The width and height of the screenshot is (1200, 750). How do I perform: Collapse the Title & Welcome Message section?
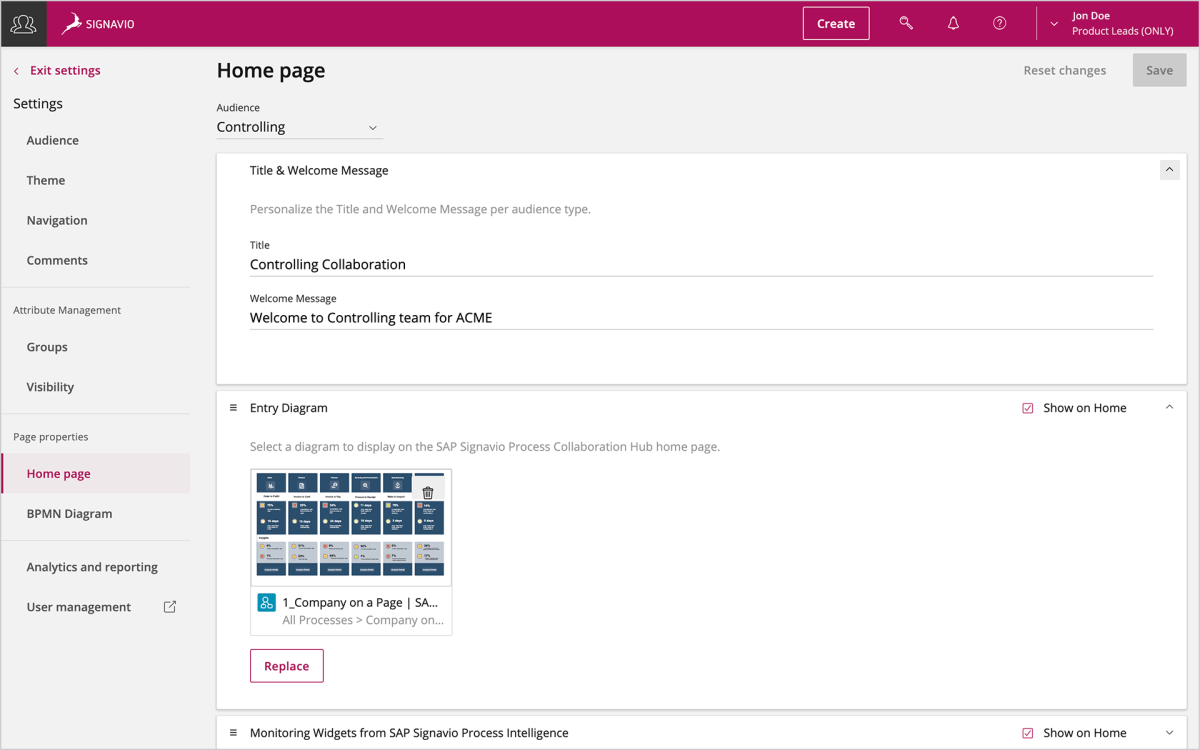click(x=1169, y=169)
